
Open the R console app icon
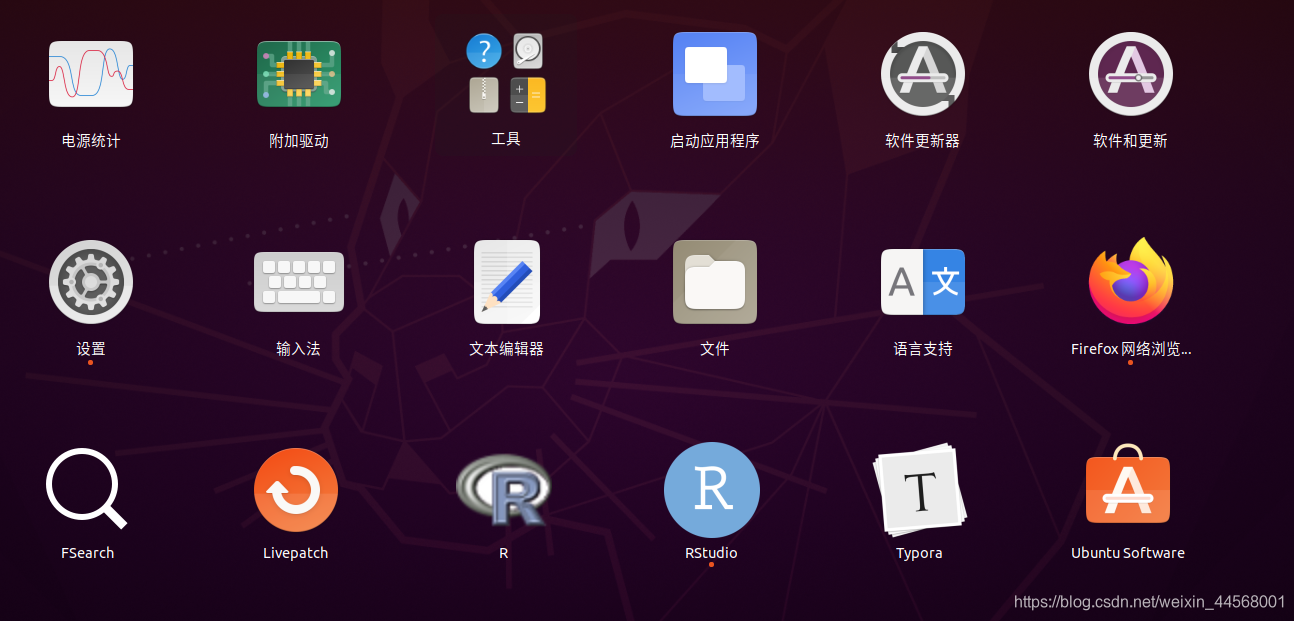pos(503,490)
